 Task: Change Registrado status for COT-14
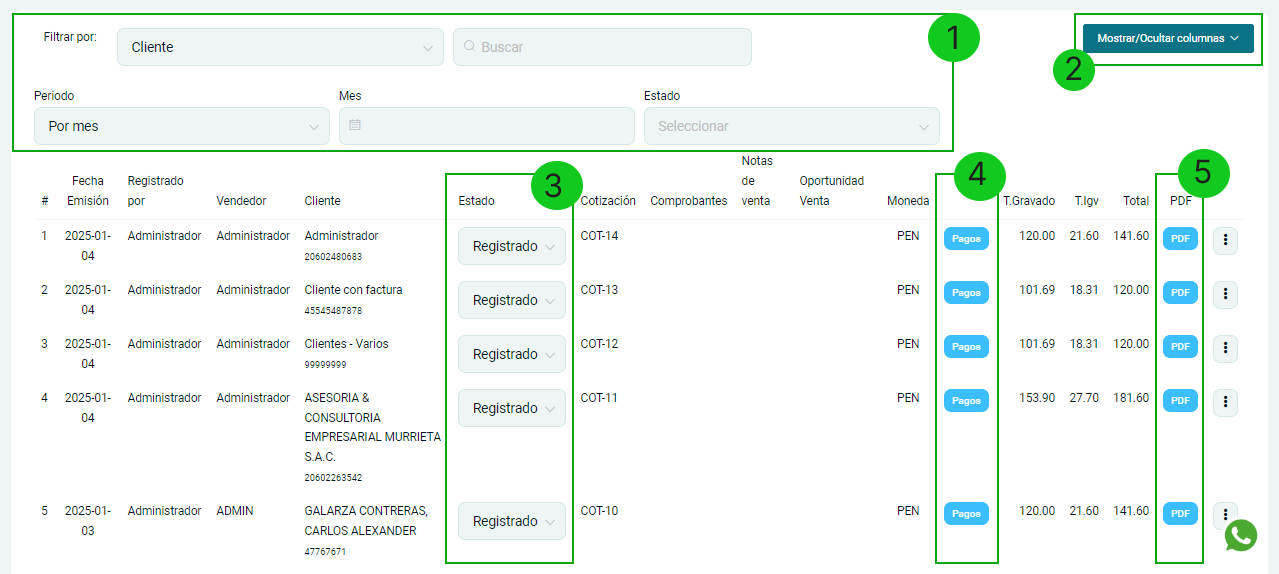tap(511, 247)
